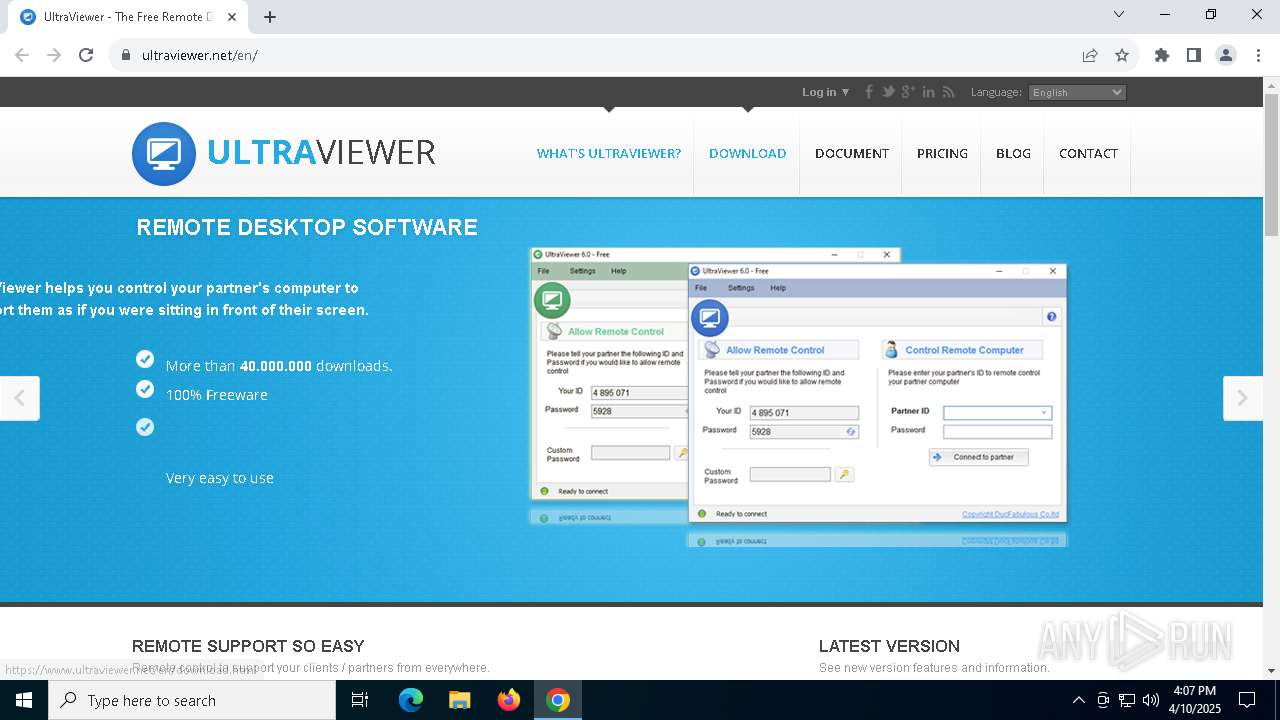Open the Chrome extensions puzzle icon

[1162, 55]
